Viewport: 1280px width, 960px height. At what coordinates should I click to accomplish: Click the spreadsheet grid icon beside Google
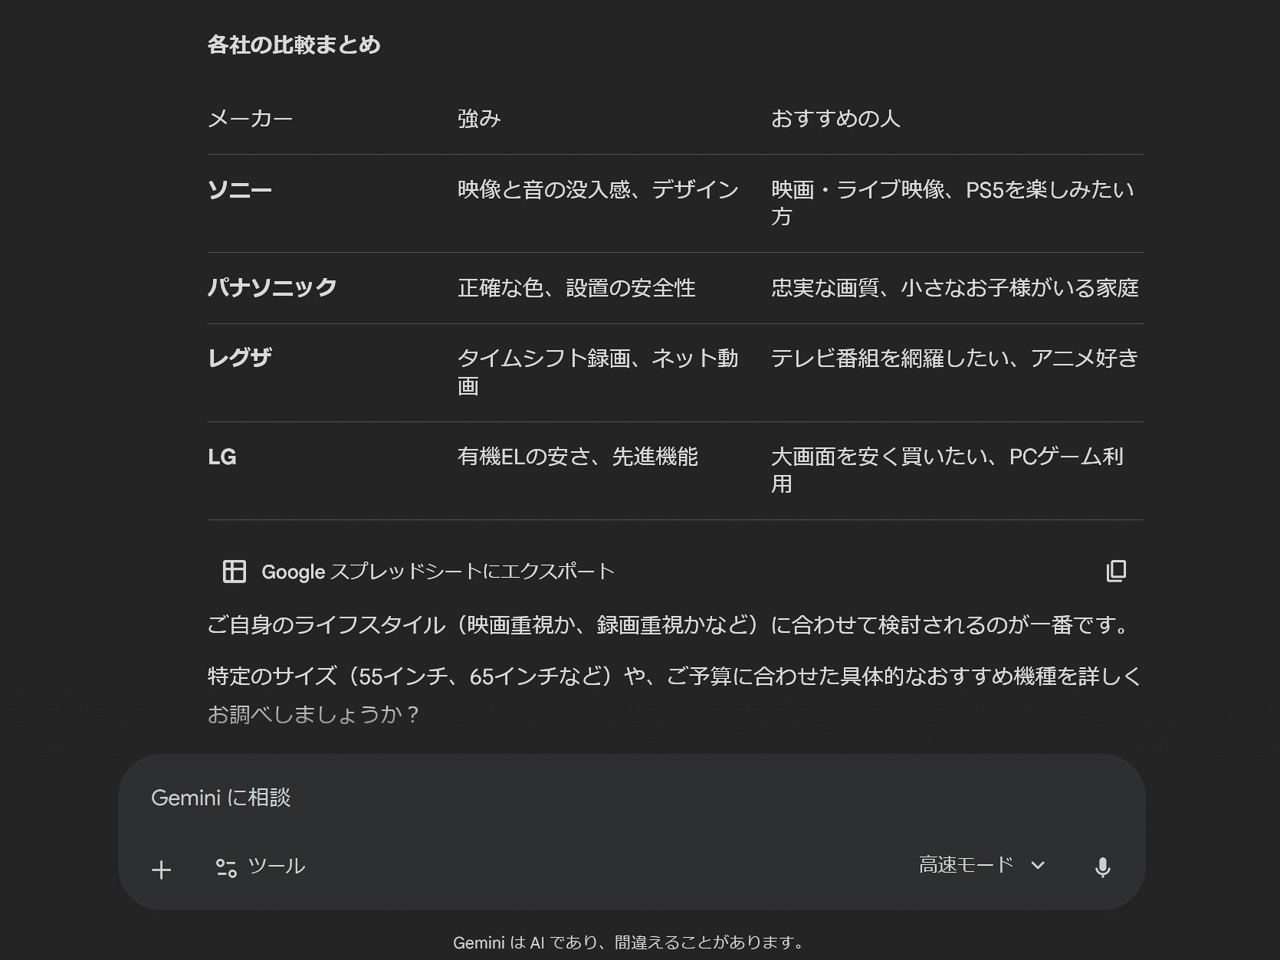[234, 571]
